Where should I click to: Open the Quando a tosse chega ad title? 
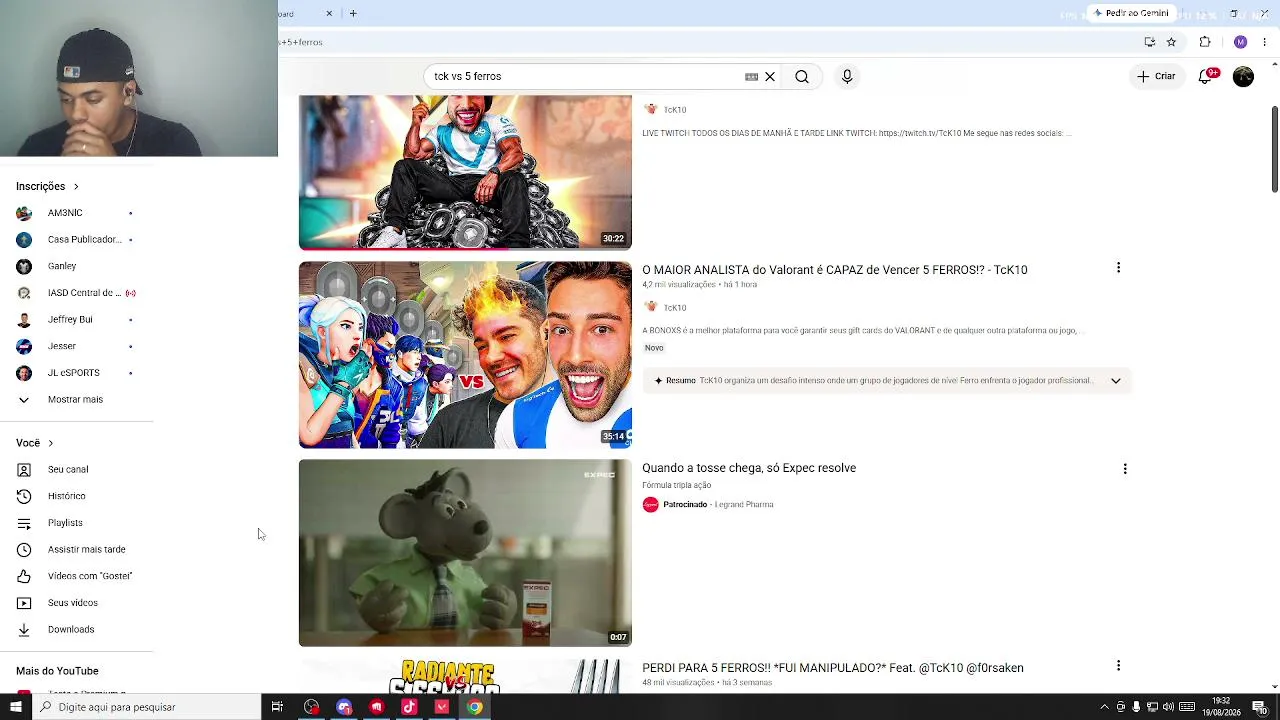749,468
